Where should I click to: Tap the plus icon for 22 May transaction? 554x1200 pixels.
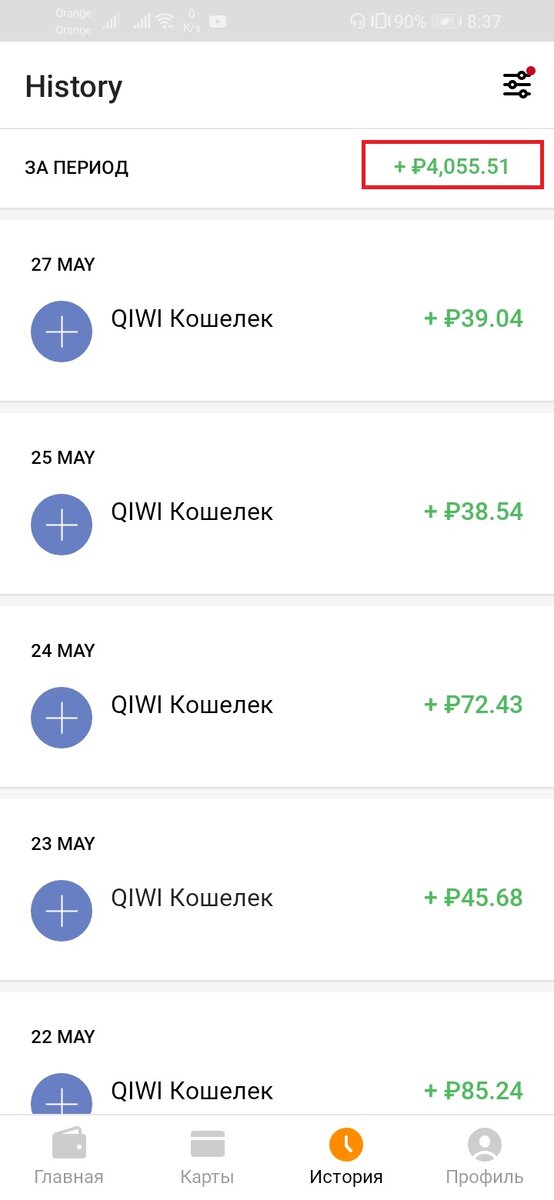click(62, 1094)
